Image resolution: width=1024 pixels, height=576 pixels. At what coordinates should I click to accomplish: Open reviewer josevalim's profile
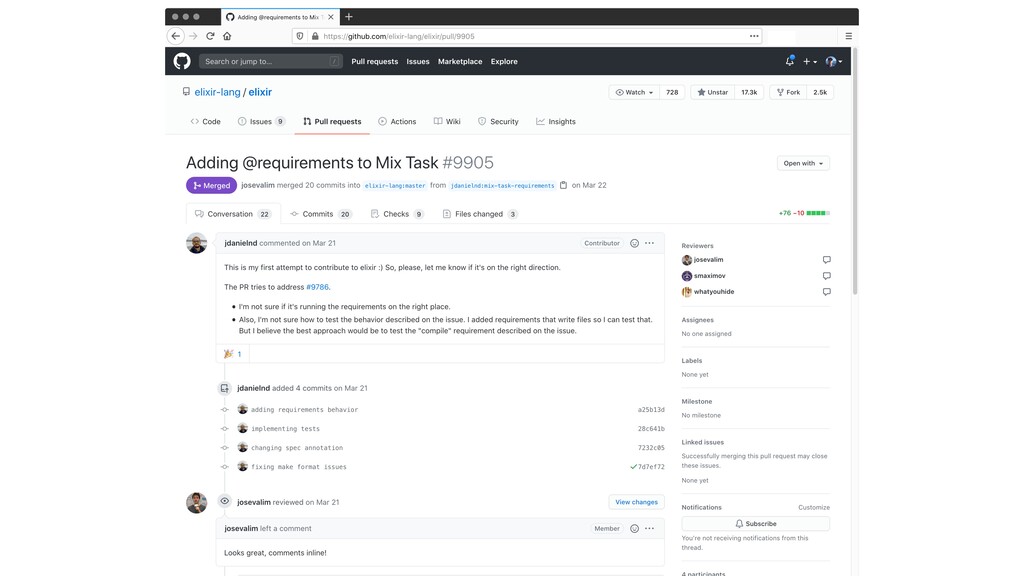click(x=708, y=260)
